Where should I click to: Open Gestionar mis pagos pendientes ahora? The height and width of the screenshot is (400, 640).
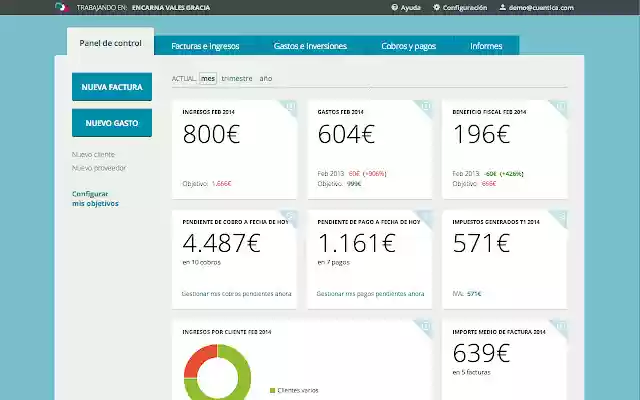click(x=370, y=293)
